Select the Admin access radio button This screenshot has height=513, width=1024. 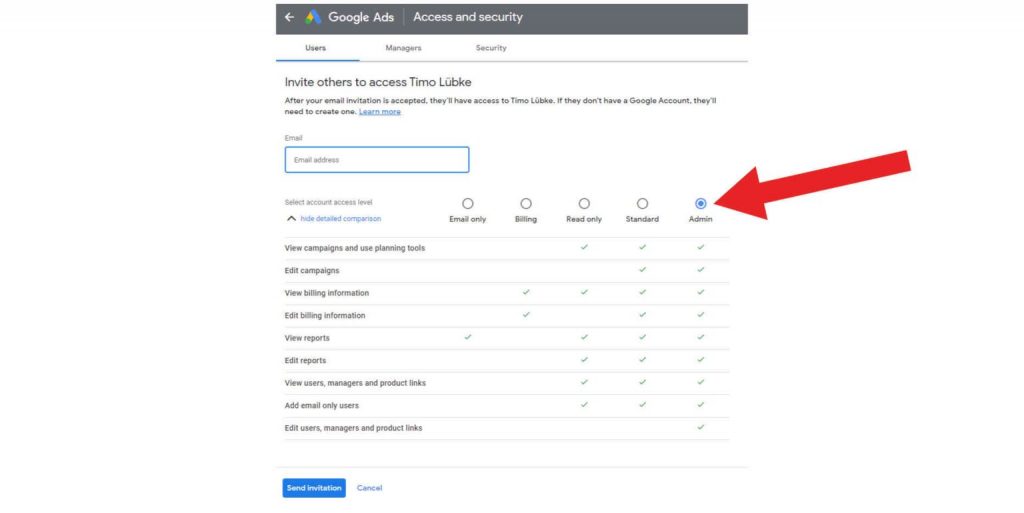tap(700, 204)
